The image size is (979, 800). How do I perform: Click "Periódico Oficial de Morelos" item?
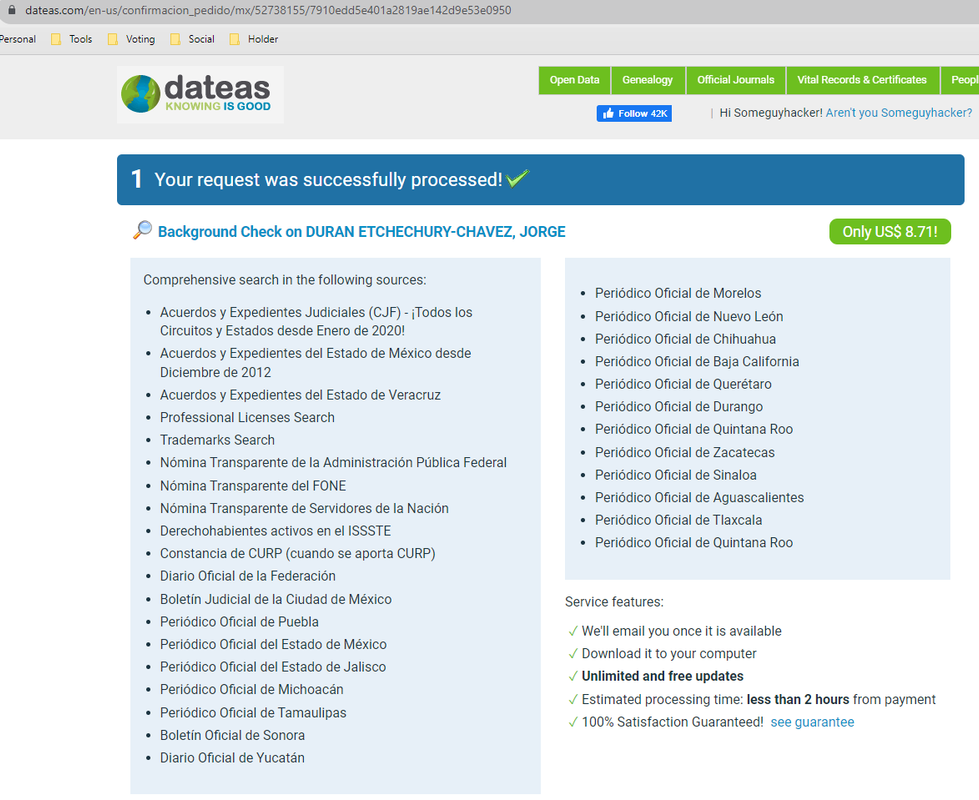coord(678,293)
